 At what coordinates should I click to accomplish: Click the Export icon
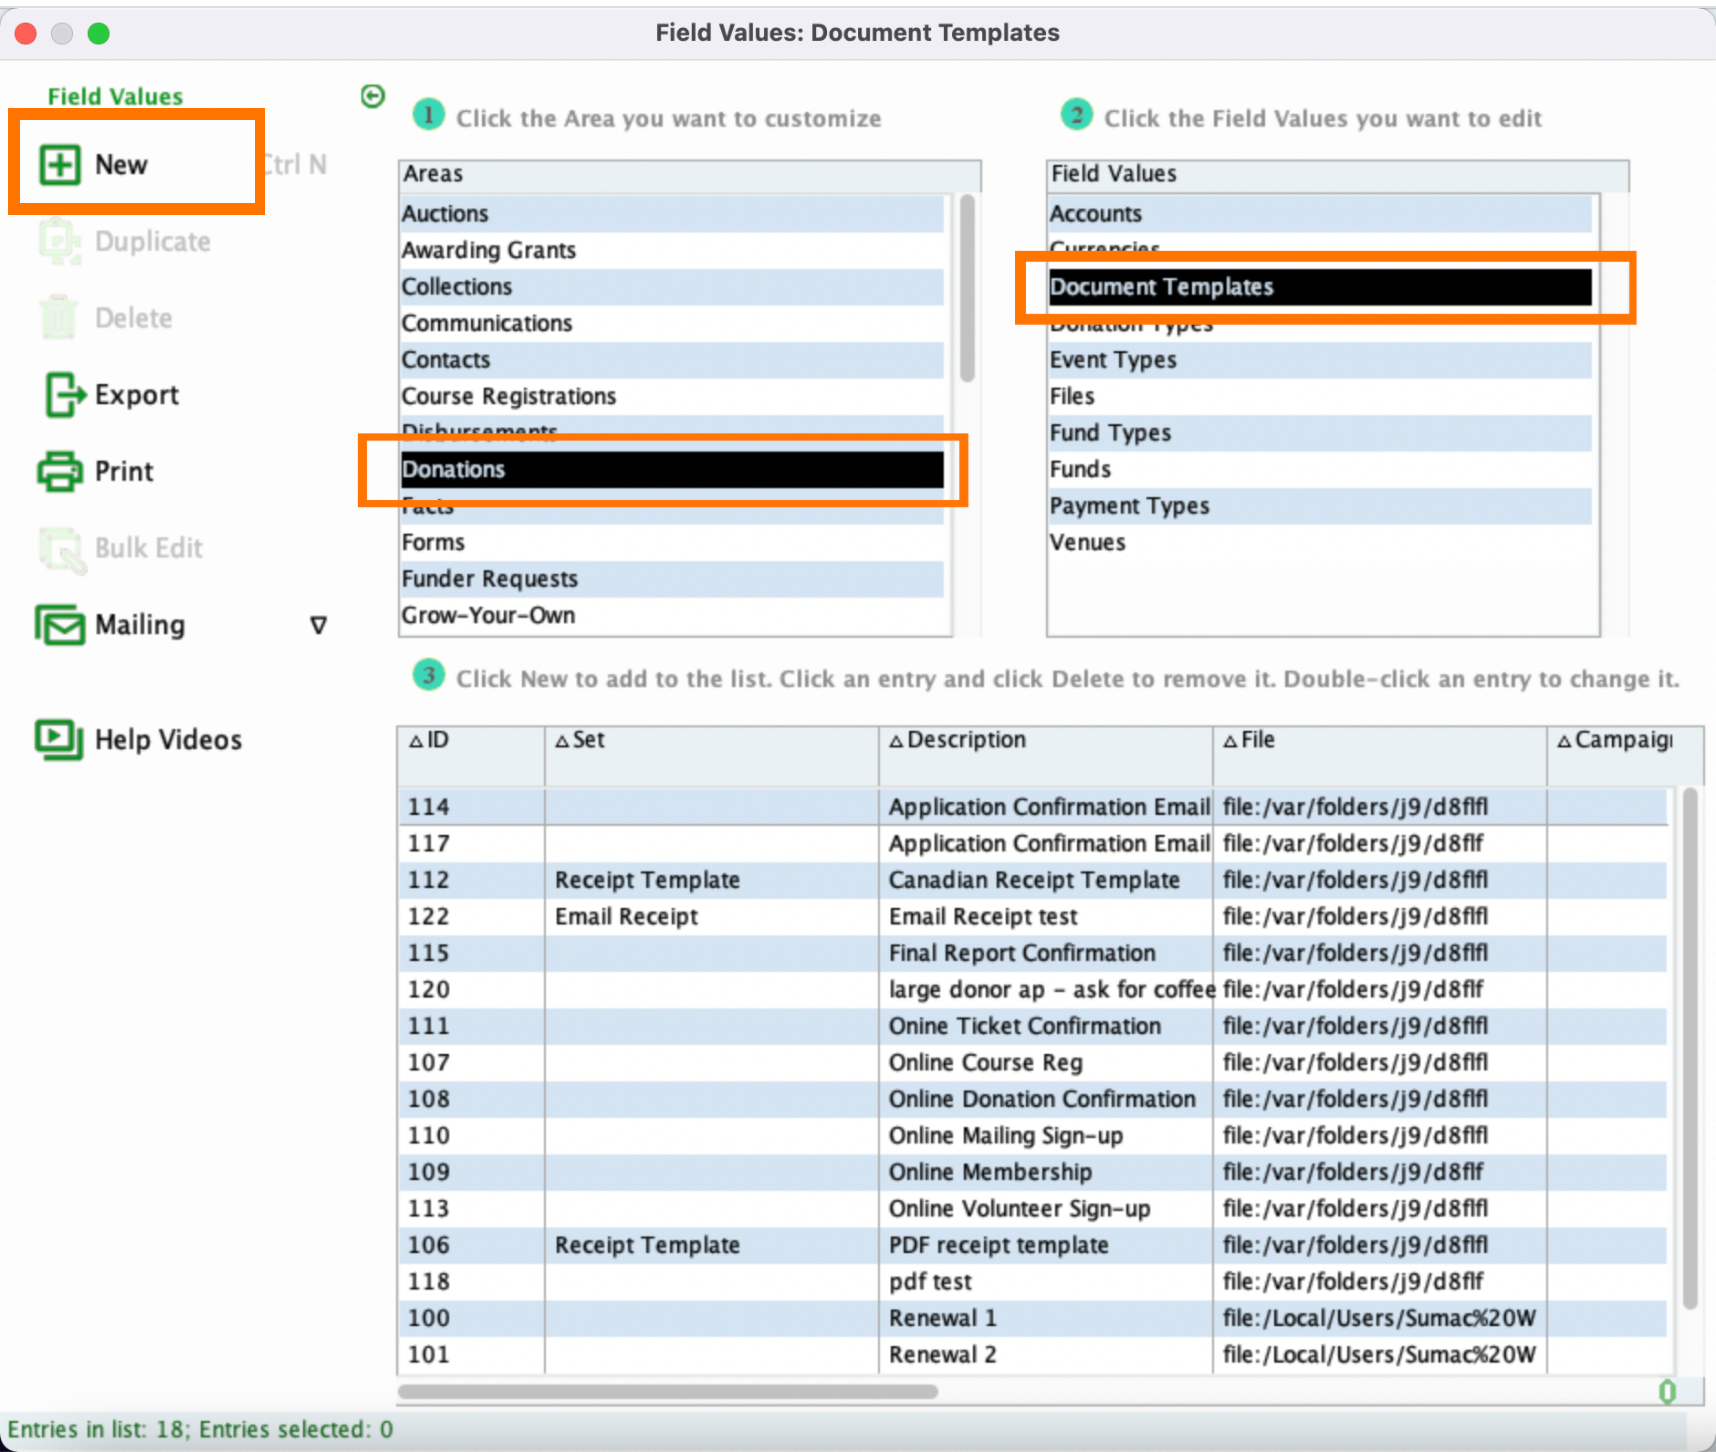(64, 395)
